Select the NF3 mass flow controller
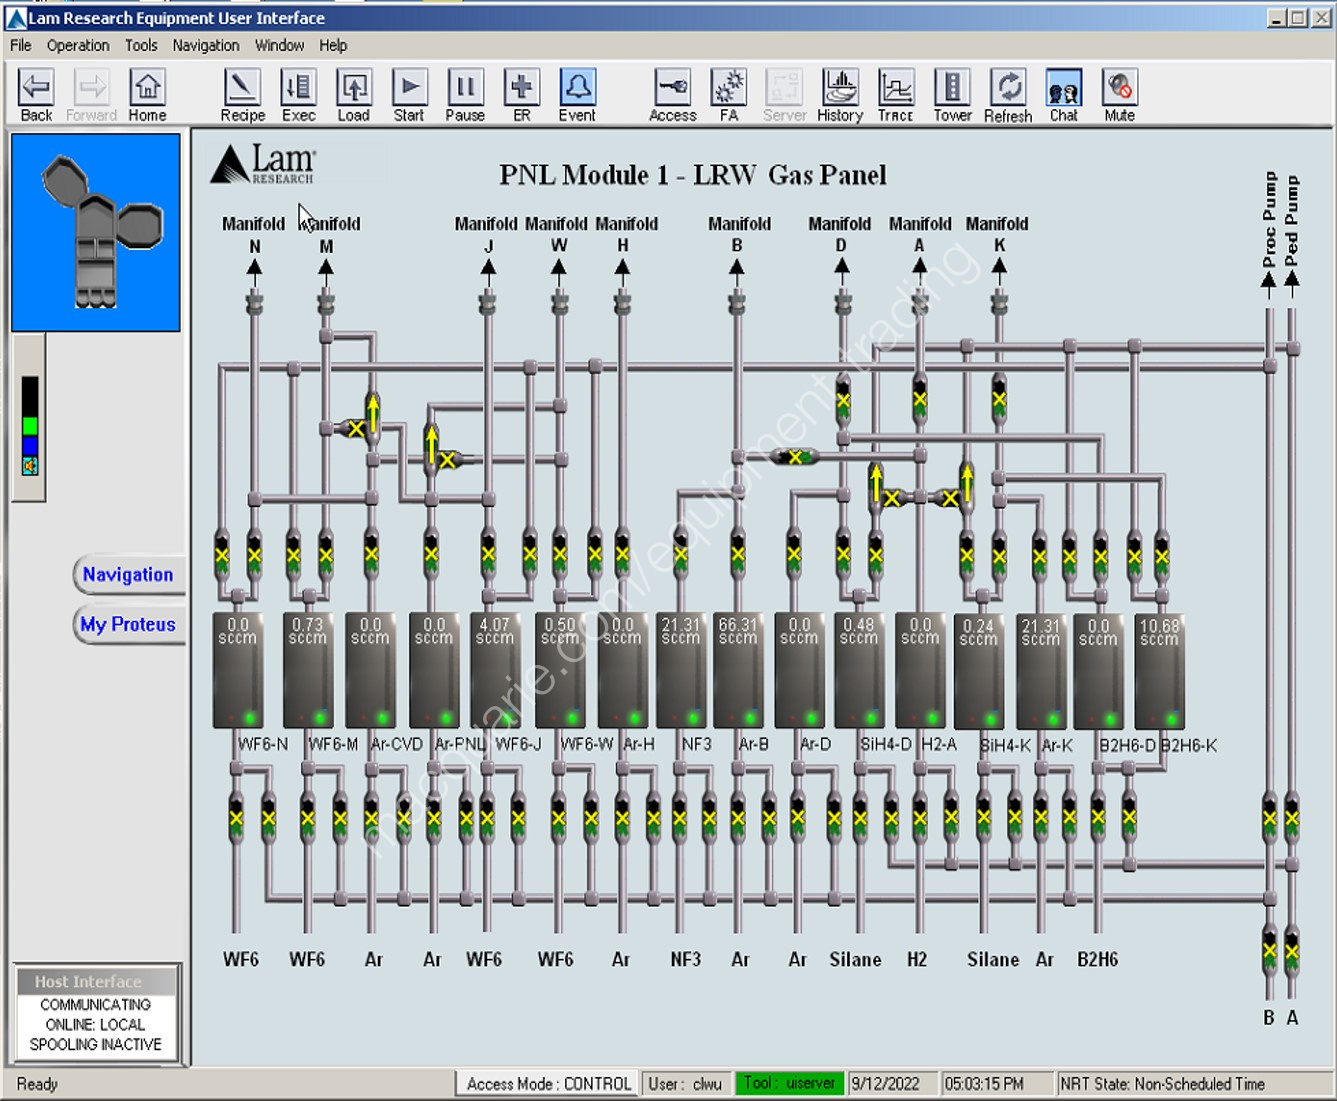The height and width of the screenshot is (1101, 1337). (x=681, y=671)
